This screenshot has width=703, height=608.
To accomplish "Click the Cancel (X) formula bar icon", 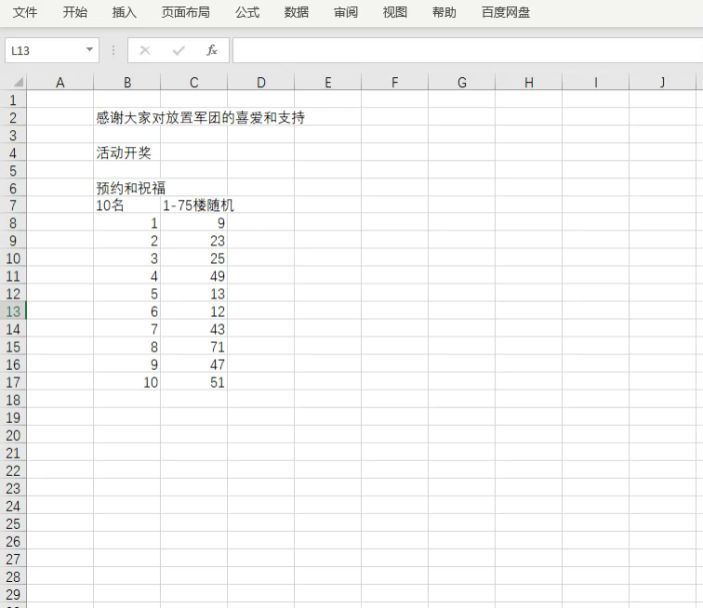I will point(145,50).
